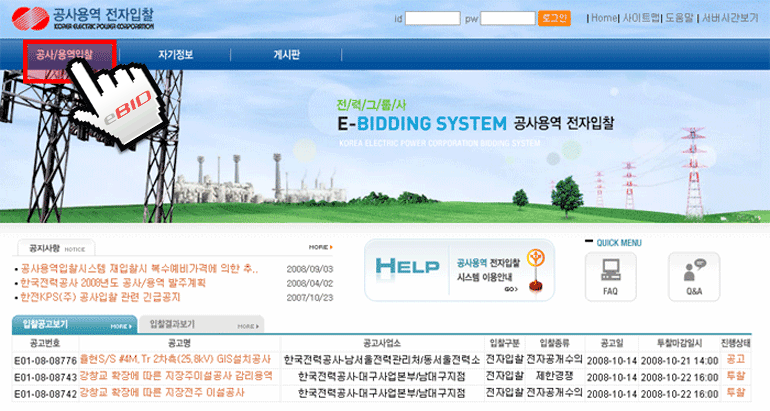Click the pw password field
The height and width of the screenshot is (411, 770).
click(508, 19)
